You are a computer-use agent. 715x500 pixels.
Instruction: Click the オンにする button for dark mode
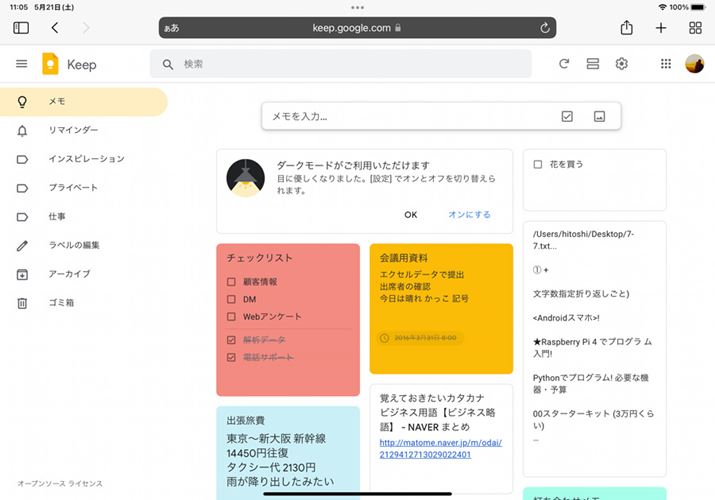469,215
